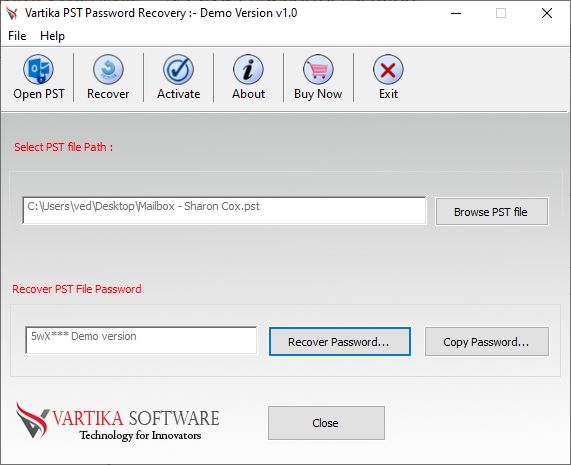Click the "Select PST file Path :" label

tap(63, 147)
